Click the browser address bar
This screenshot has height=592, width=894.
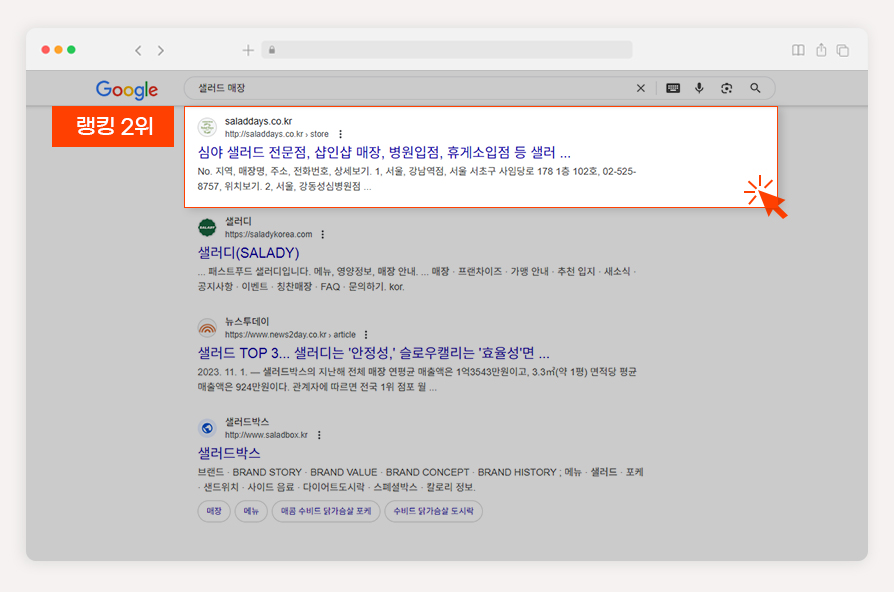pos(447,50)
